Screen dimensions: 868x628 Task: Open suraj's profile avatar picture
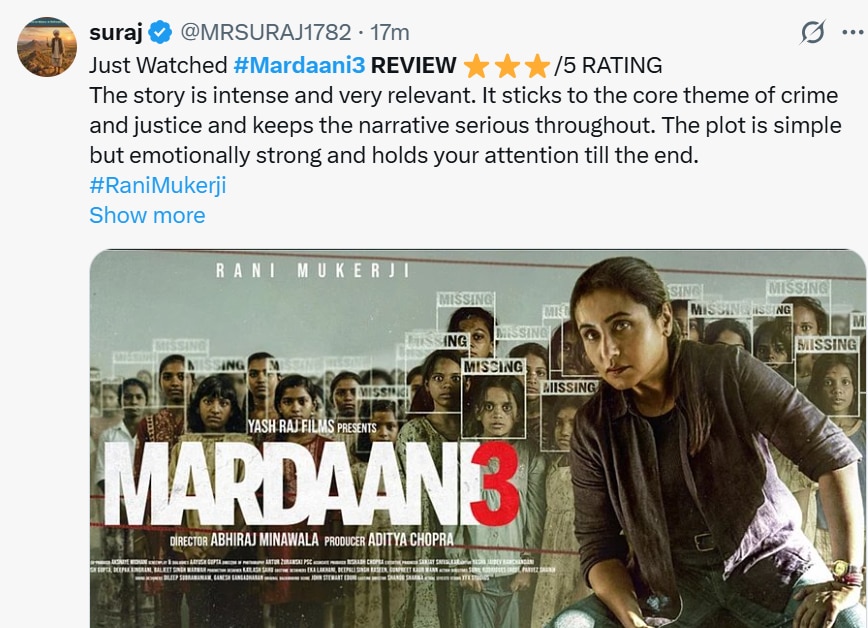tap(47, 47)
